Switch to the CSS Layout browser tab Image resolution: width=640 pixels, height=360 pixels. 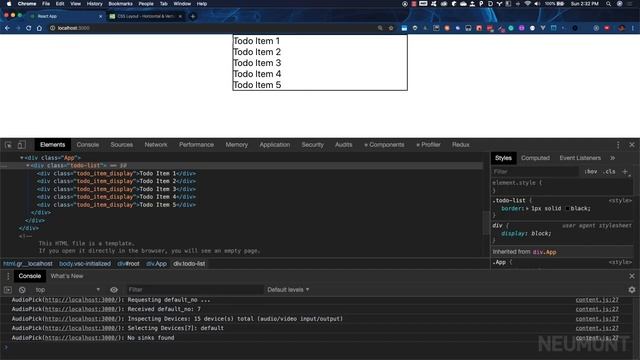pyautogui.click(x=145, y=16)
